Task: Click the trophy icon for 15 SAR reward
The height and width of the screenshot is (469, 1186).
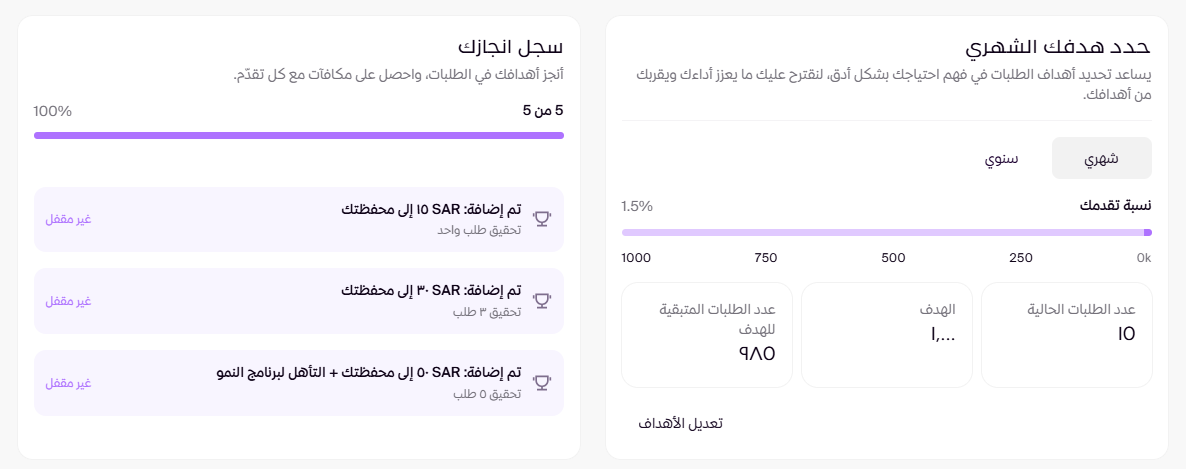Action: pyautogui.click(x=542, y=218)
